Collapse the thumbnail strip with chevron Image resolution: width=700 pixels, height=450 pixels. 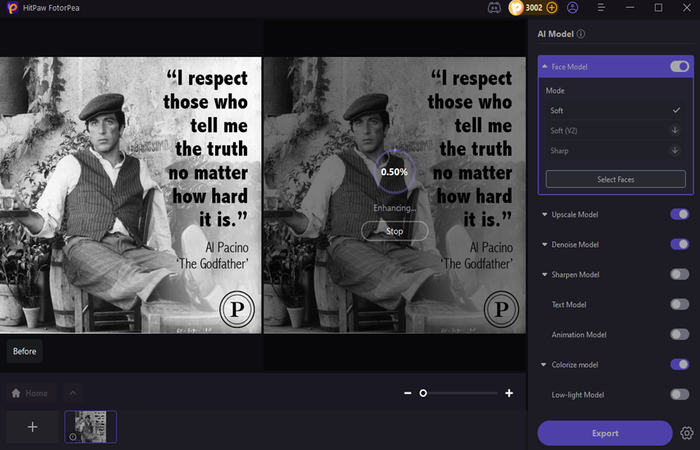pos(73,393)
